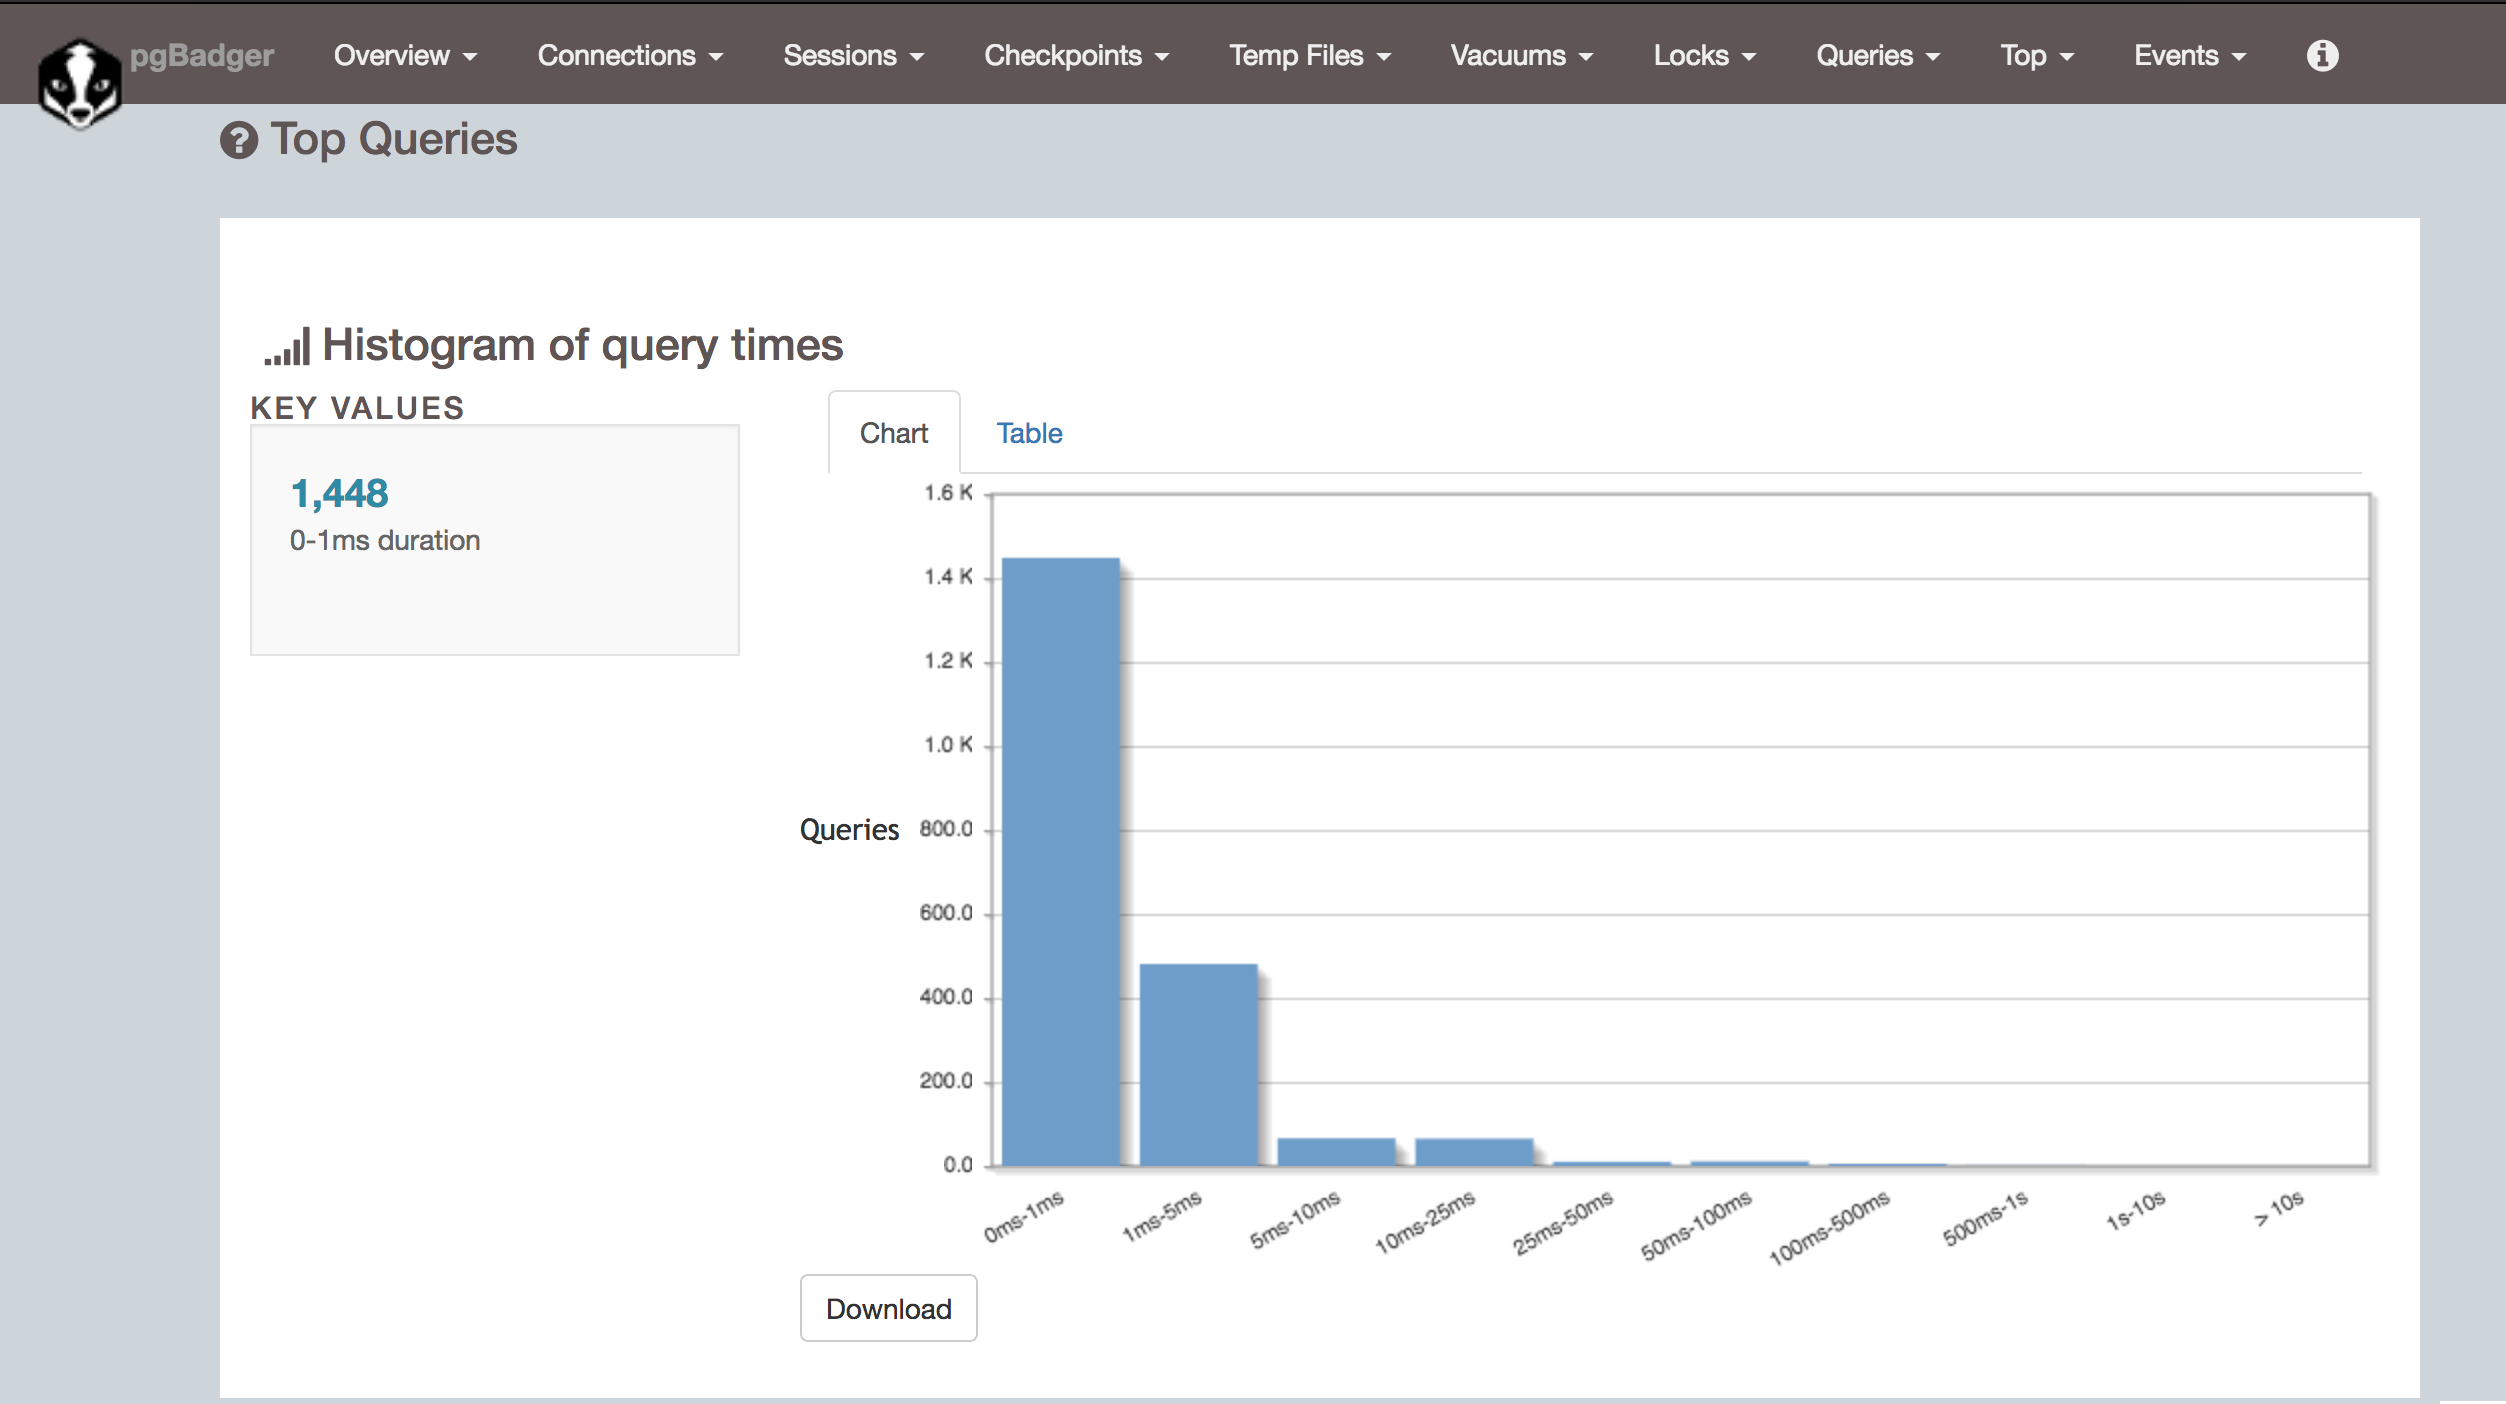
Task: Click the 'Histogram of query times' heading
Action: pos(582,345)
